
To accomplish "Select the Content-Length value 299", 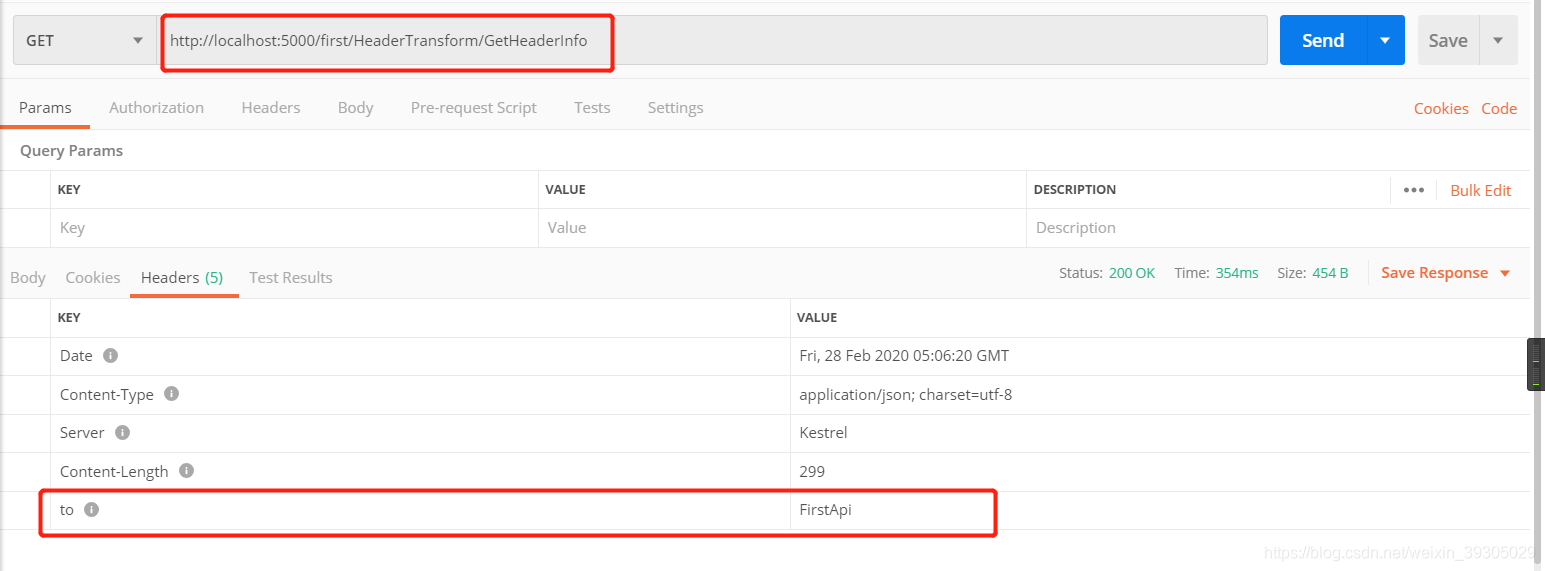I will [x=812, y=471].
